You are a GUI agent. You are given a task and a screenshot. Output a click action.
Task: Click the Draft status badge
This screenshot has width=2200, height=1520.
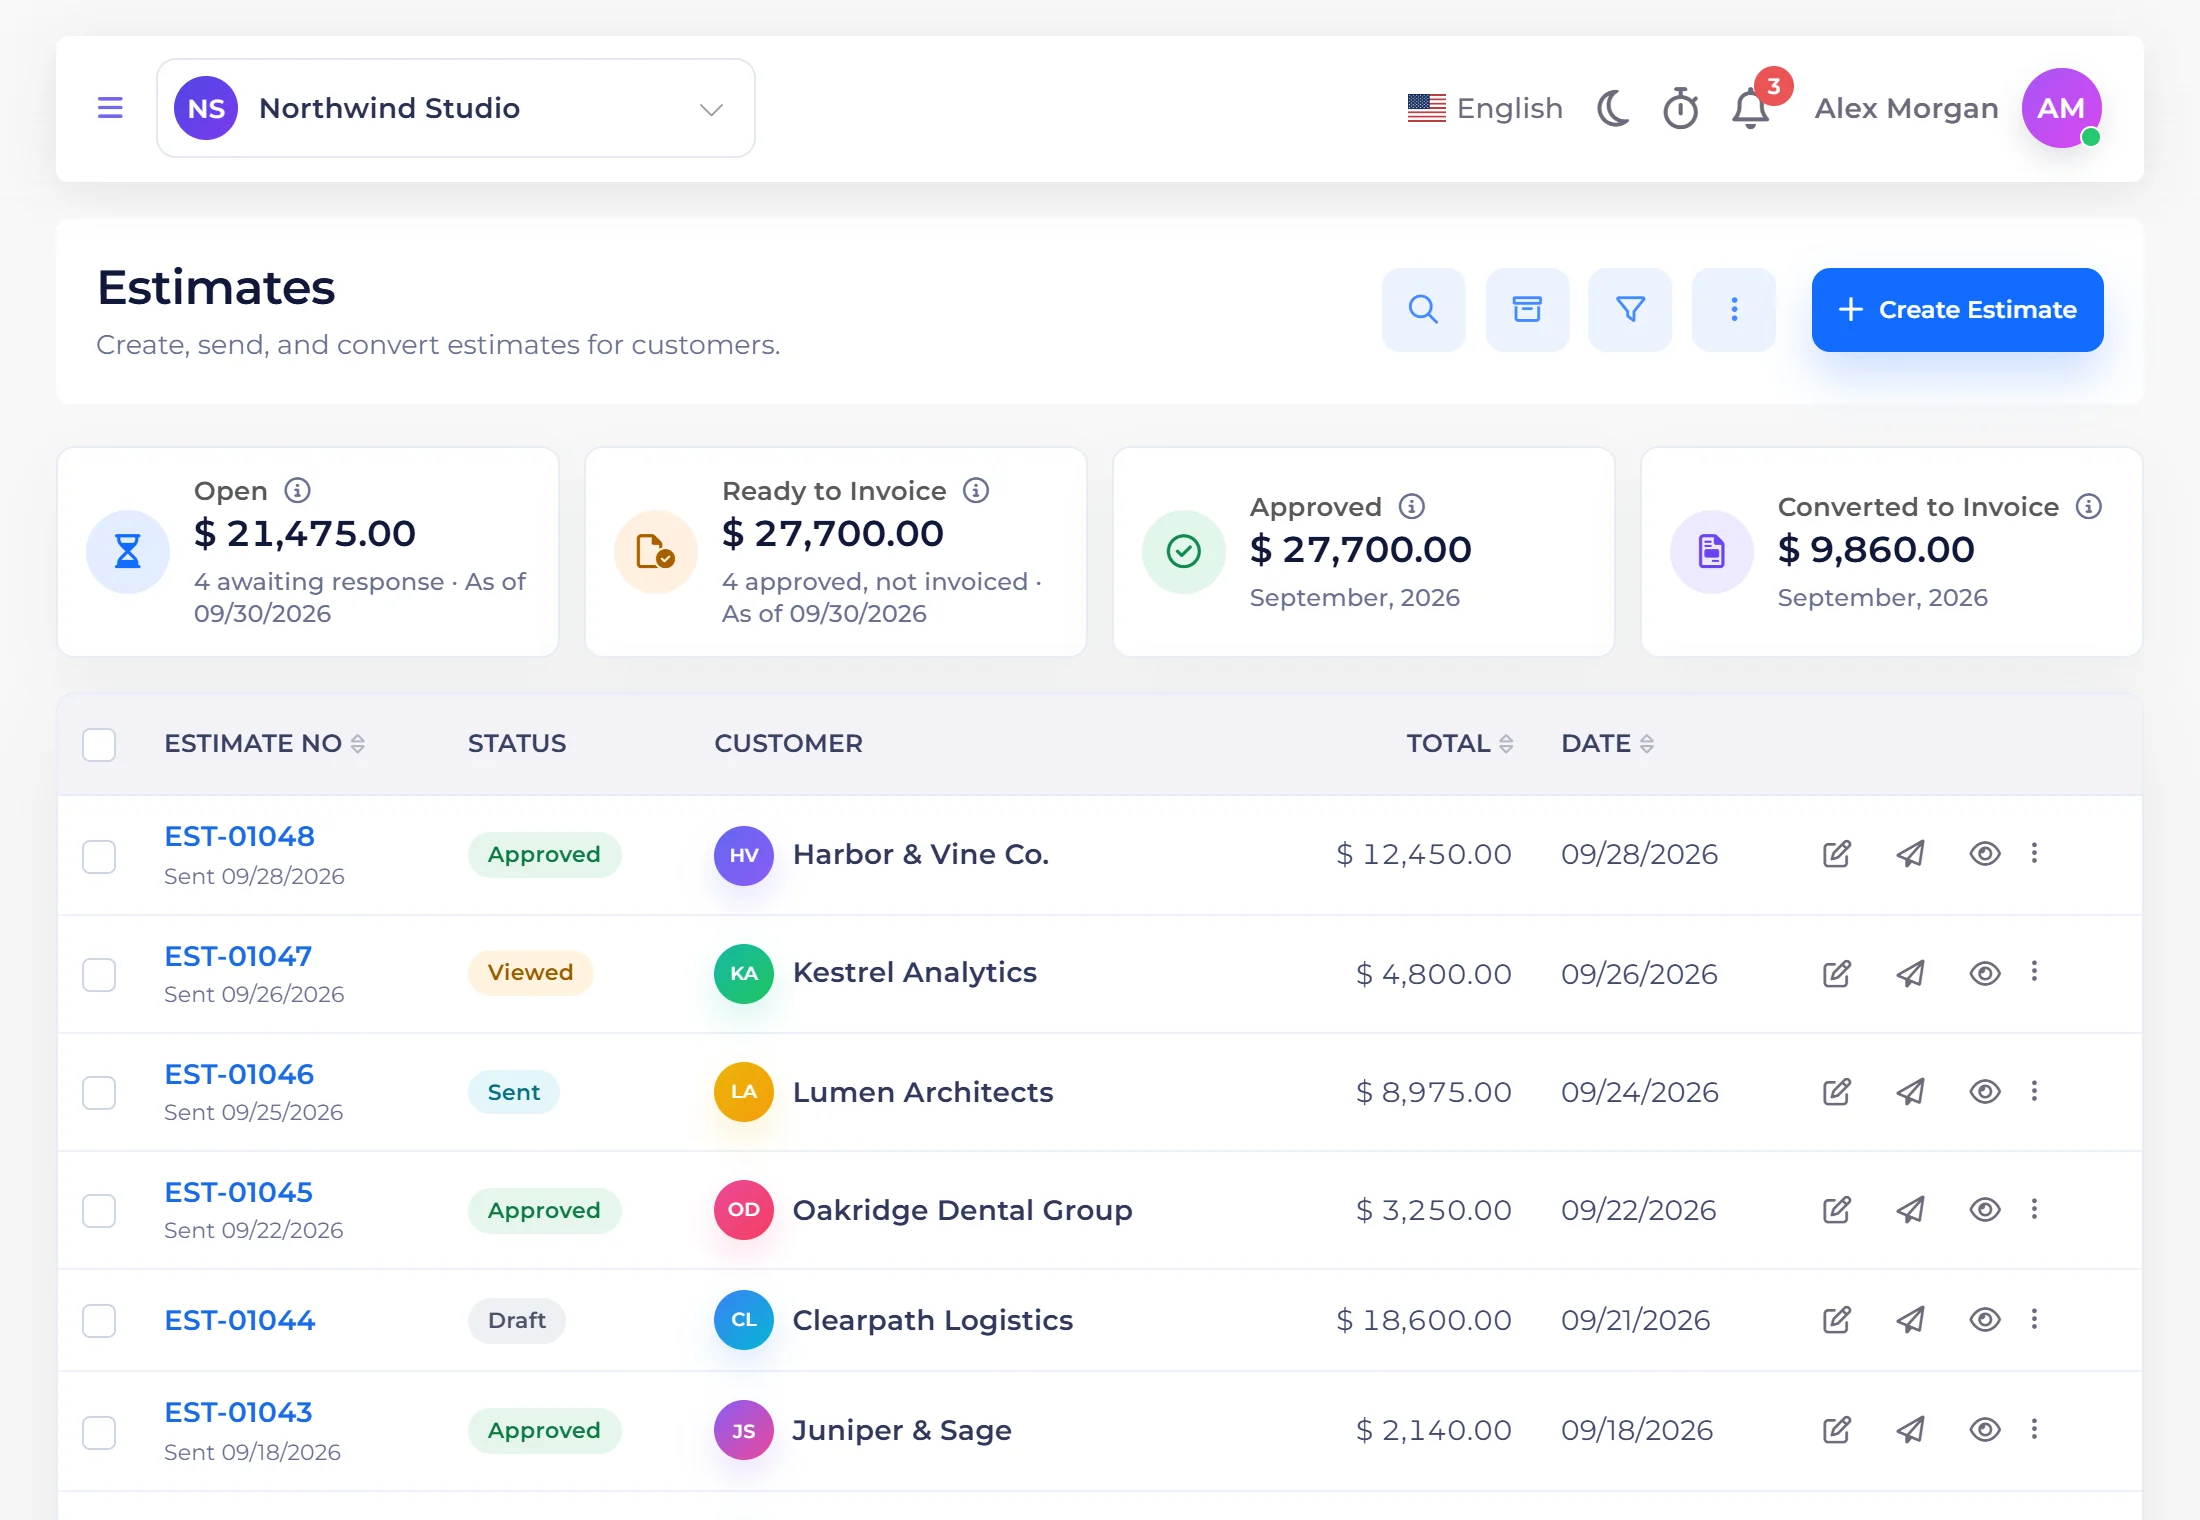pyautogui.click(x=517, y=1320)
